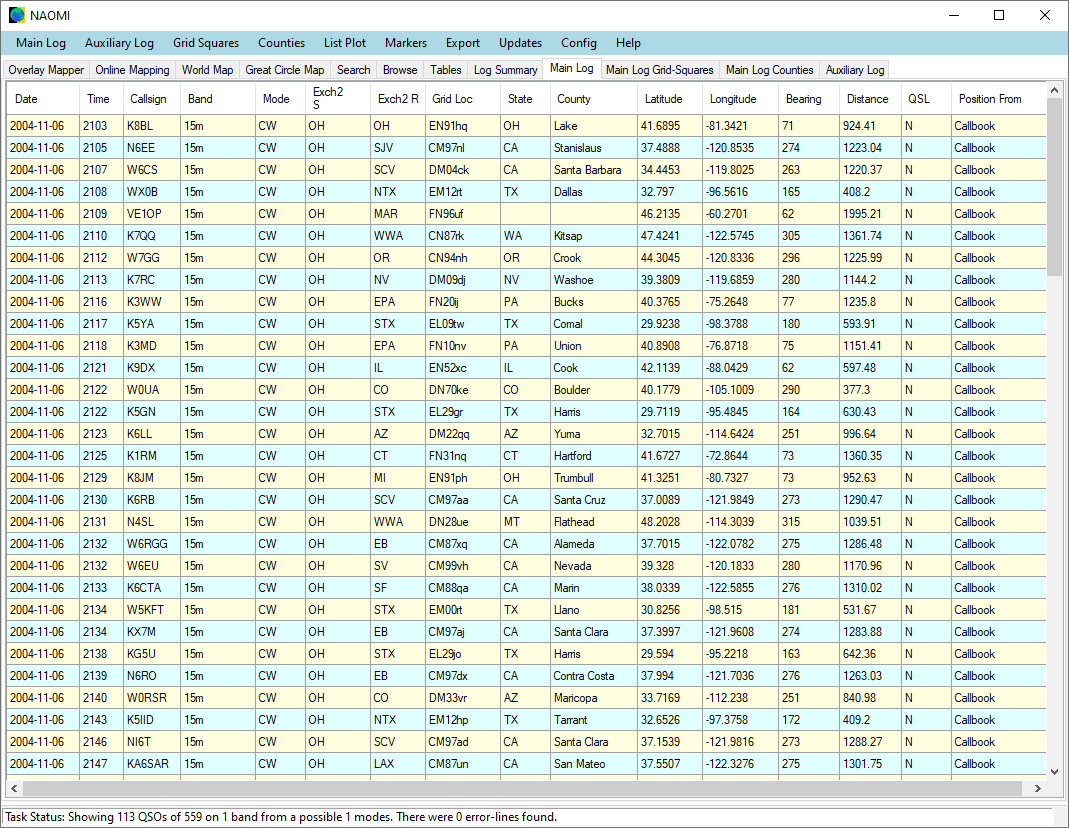Screen dimensions: 1069x828
Task: Switch to the Great Circle Map tab
Action: coord(285,70)
